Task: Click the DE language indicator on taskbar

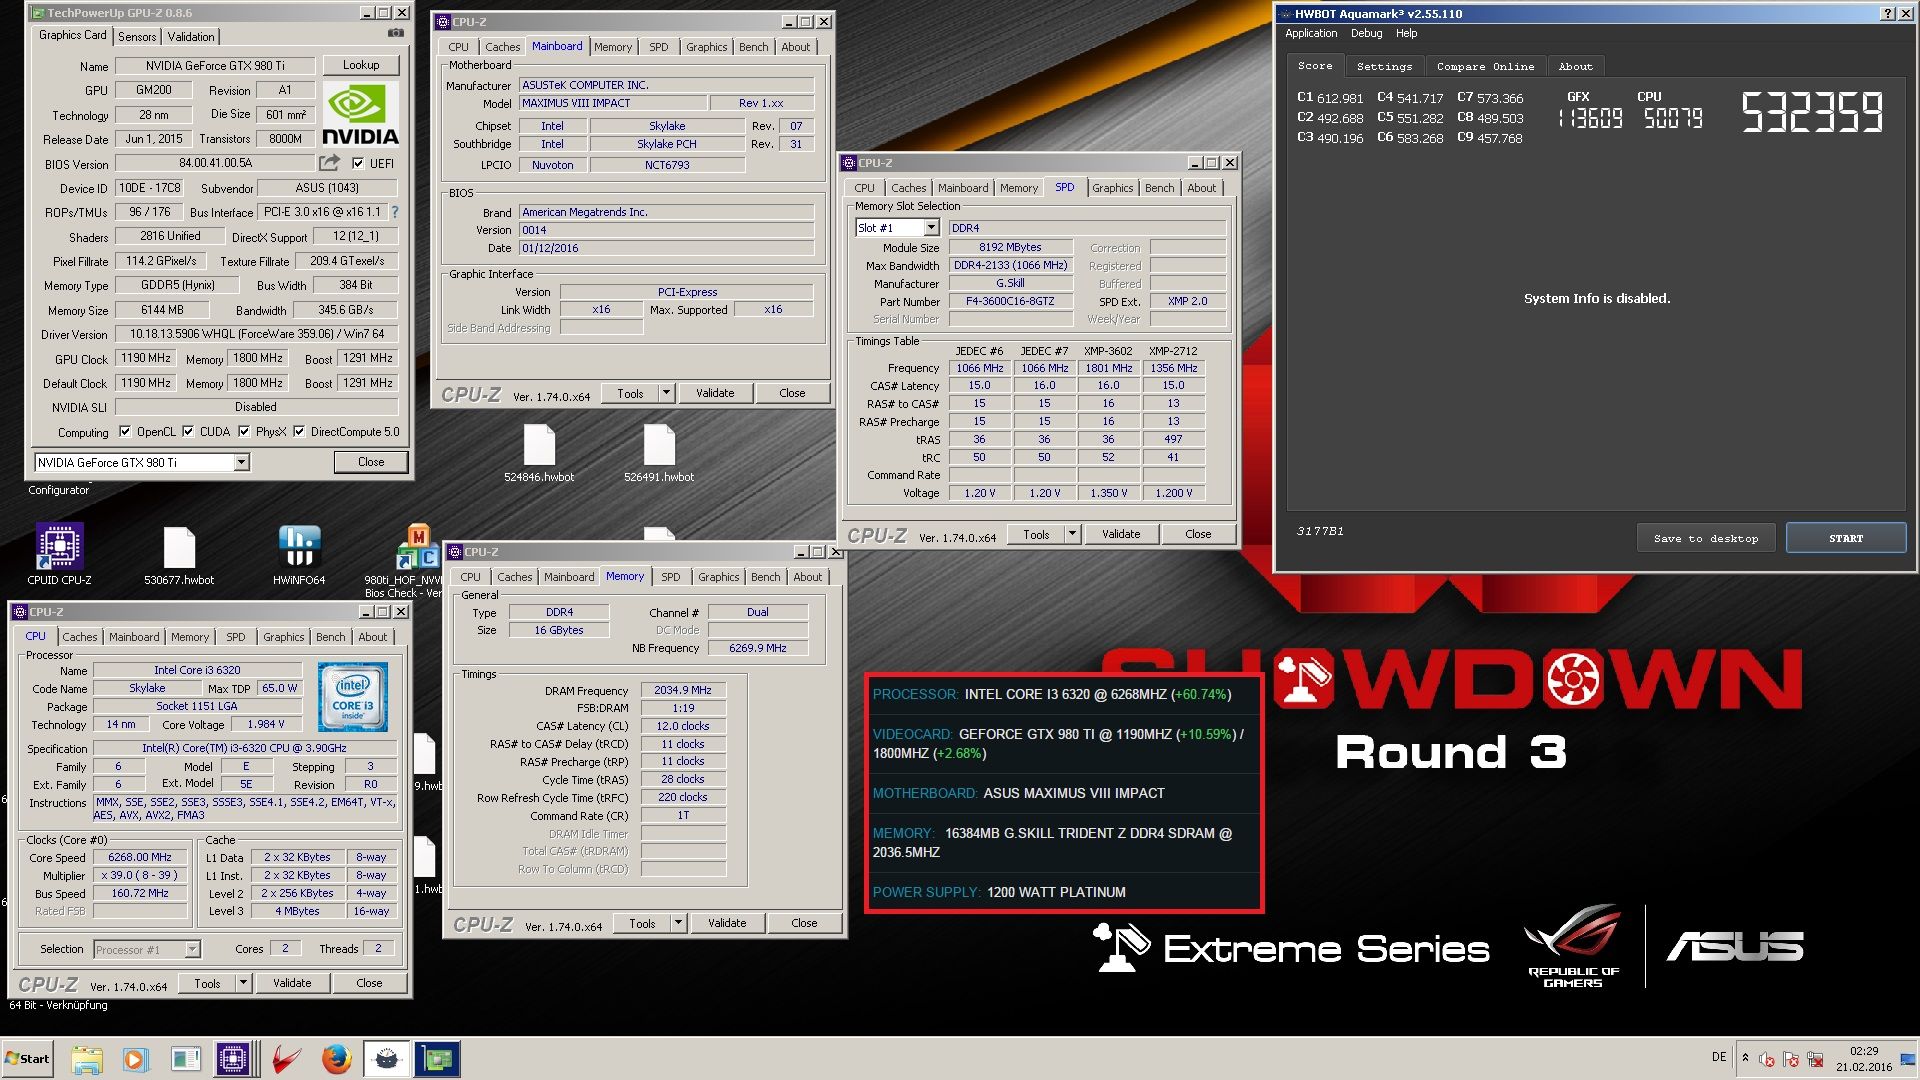Action: pos(1719,1057)
